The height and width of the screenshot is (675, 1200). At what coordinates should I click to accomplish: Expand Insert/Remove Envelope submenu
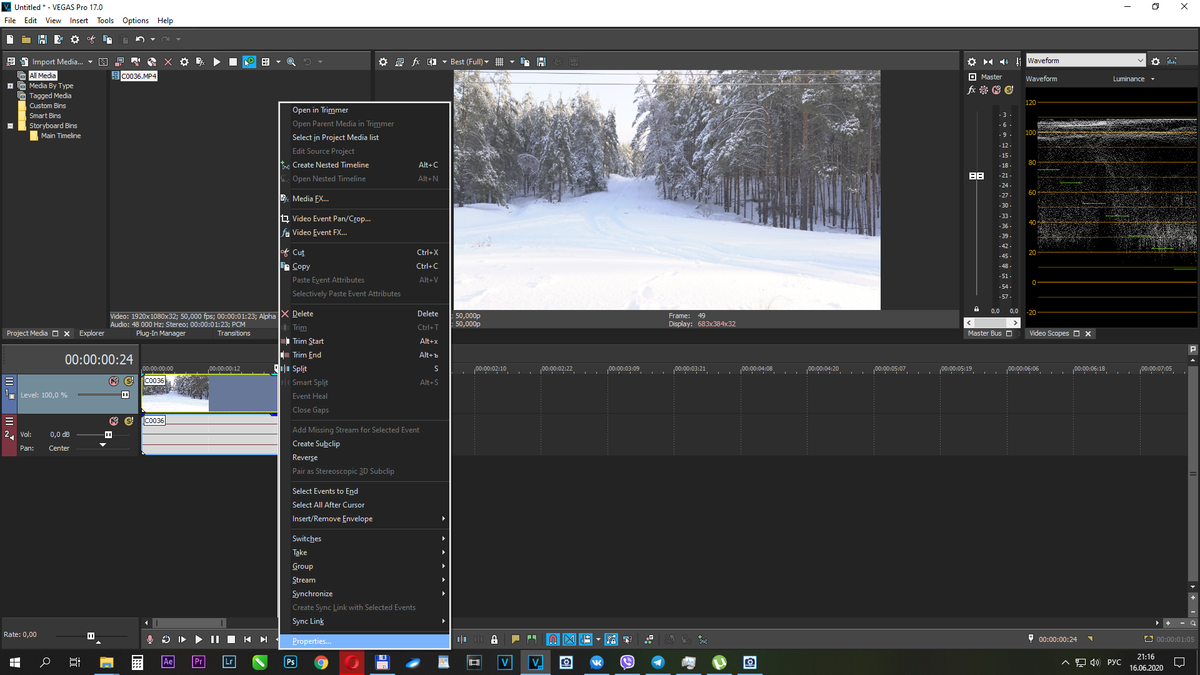tap(364, 519)
